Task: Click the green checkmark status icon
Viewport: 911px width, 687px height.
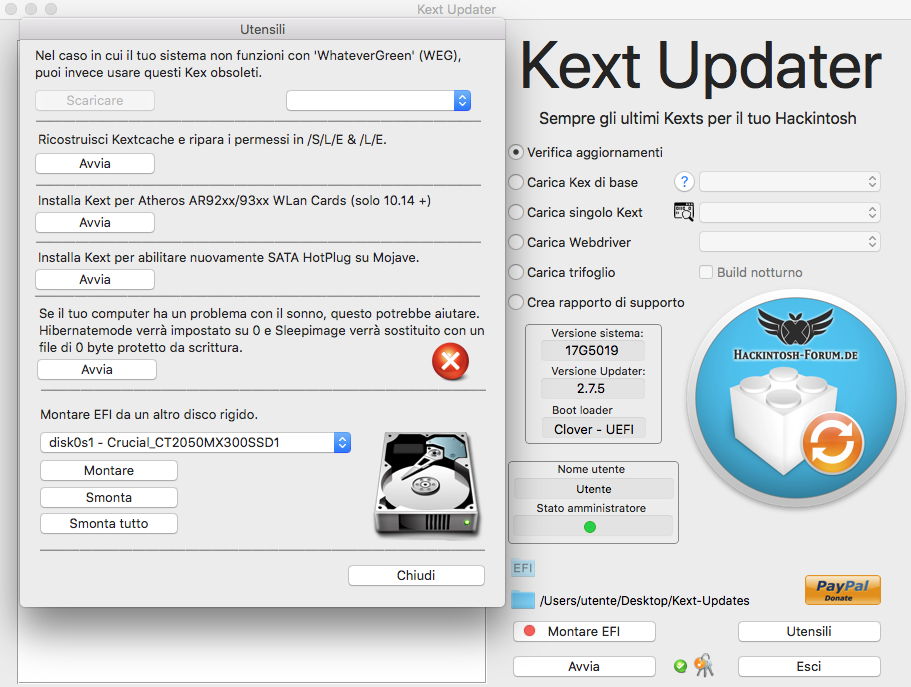Action: point(680,666)
